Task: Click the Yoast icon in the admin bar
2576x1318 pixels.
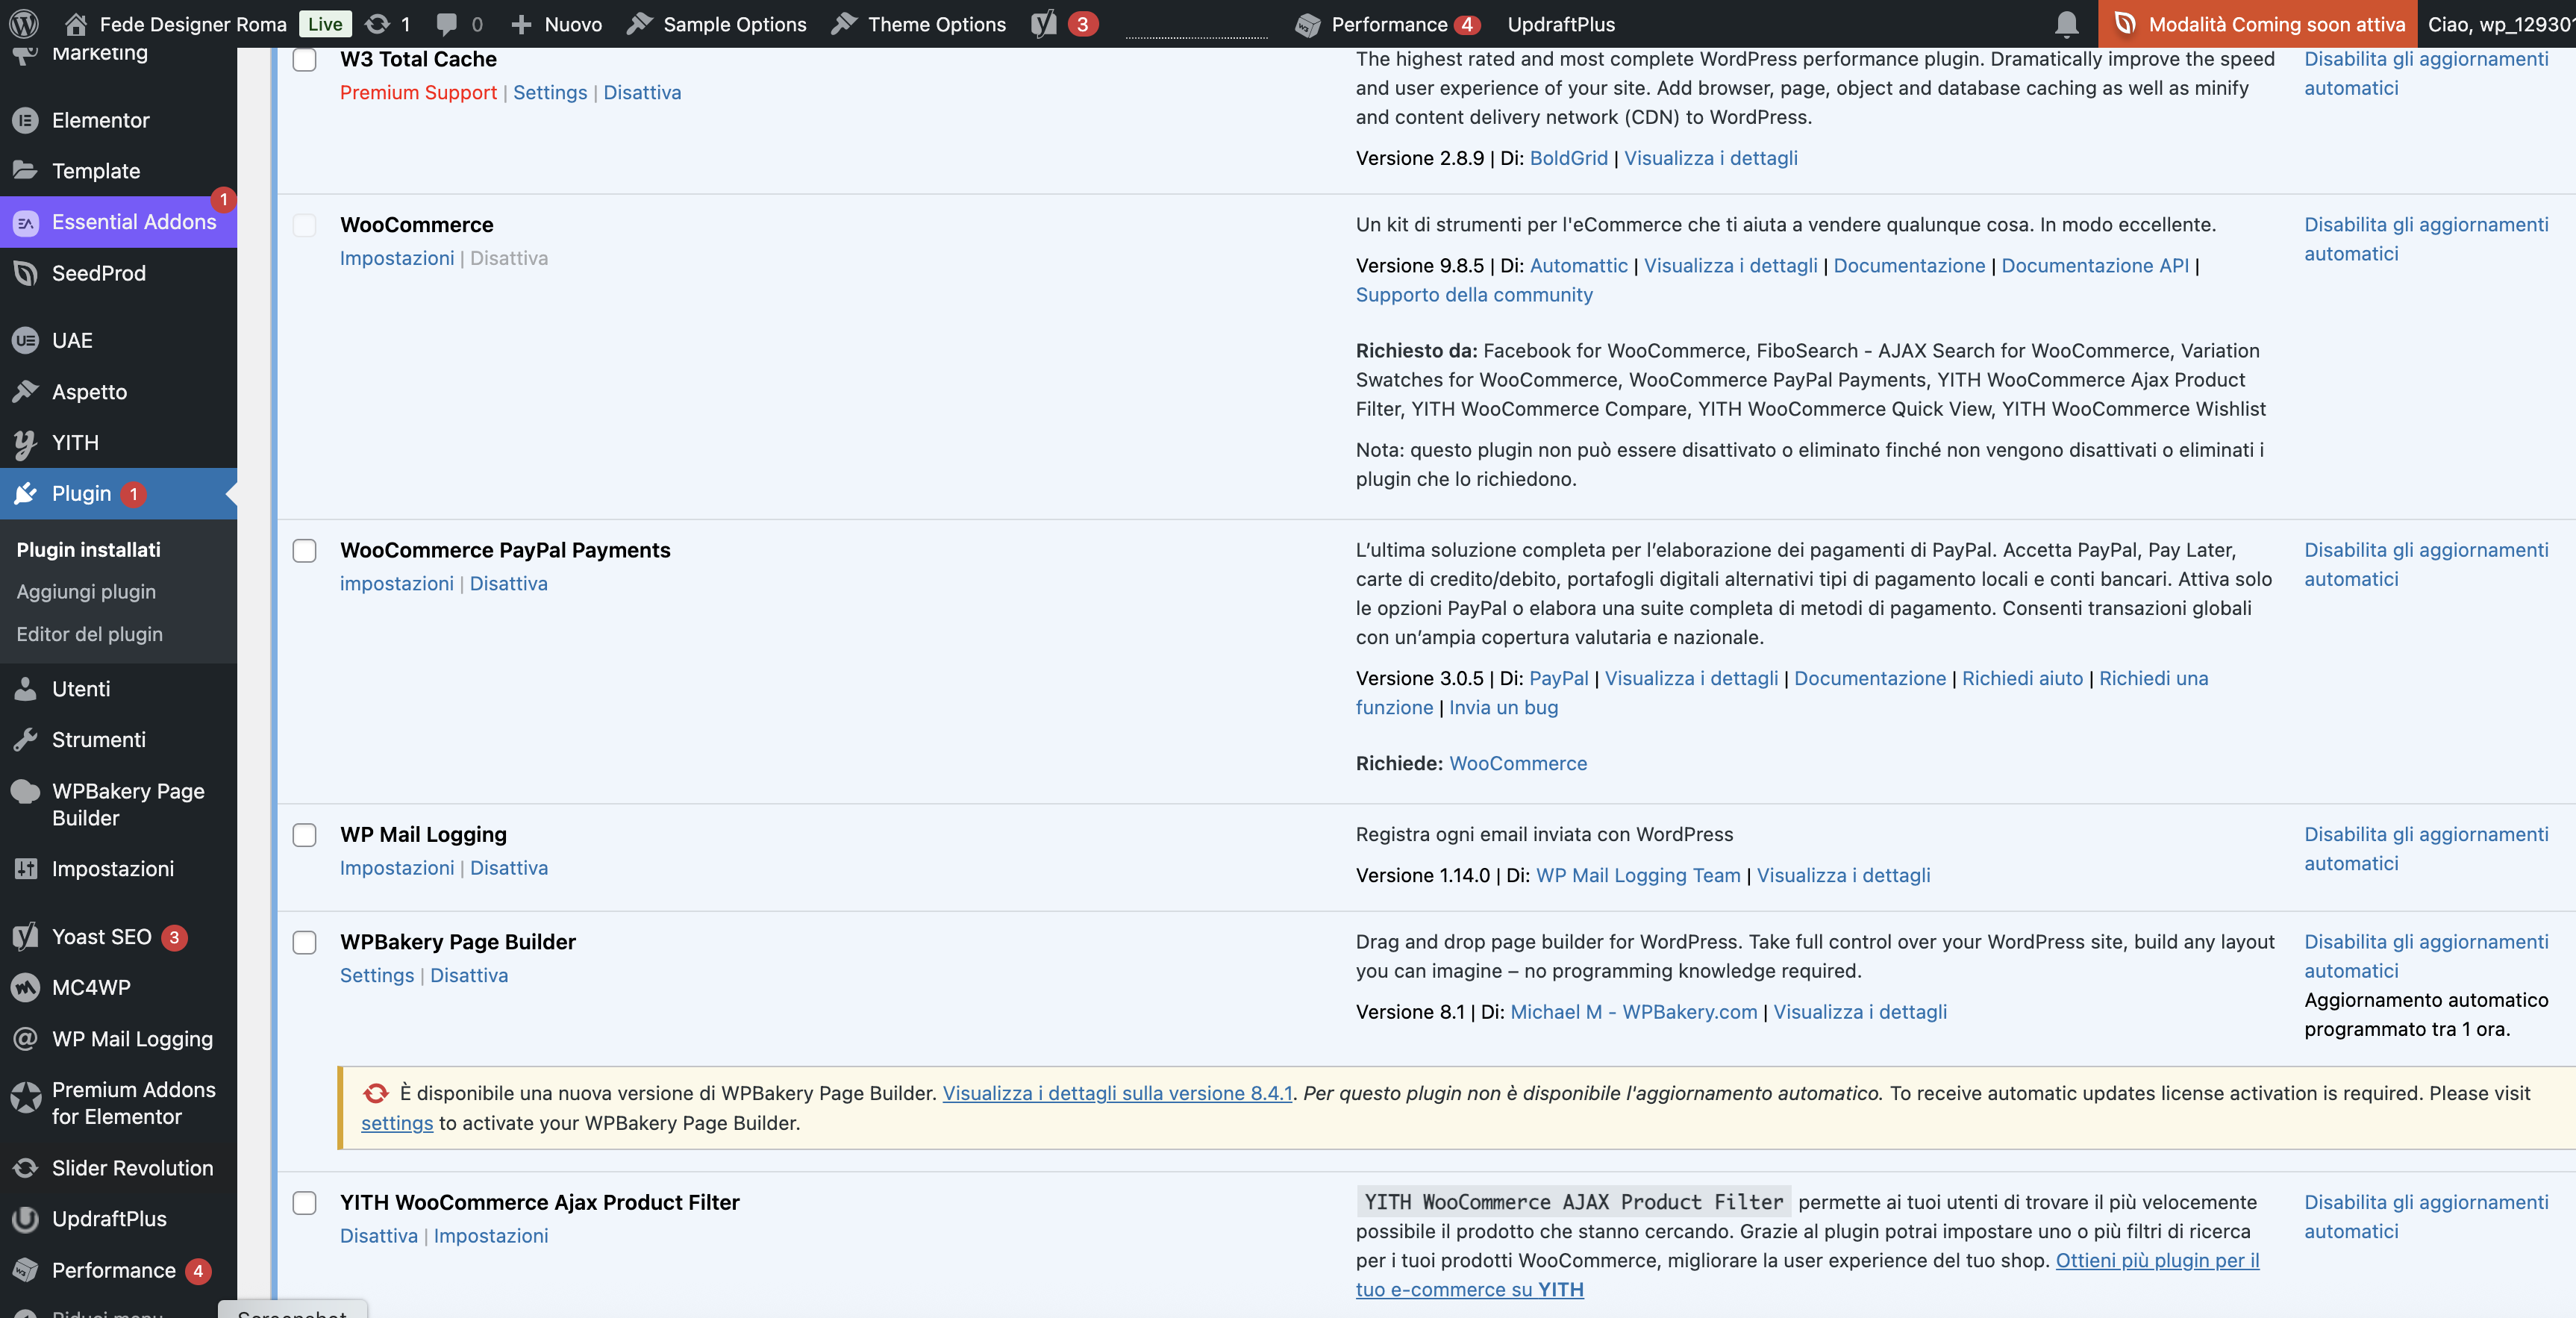Action: coord(1044,24)
